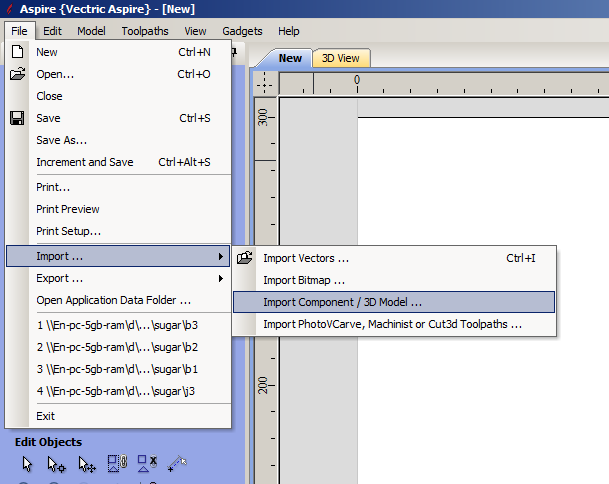Open the Help menu
This screenshot has height=484, width=609.
click(x=289, y=31)
